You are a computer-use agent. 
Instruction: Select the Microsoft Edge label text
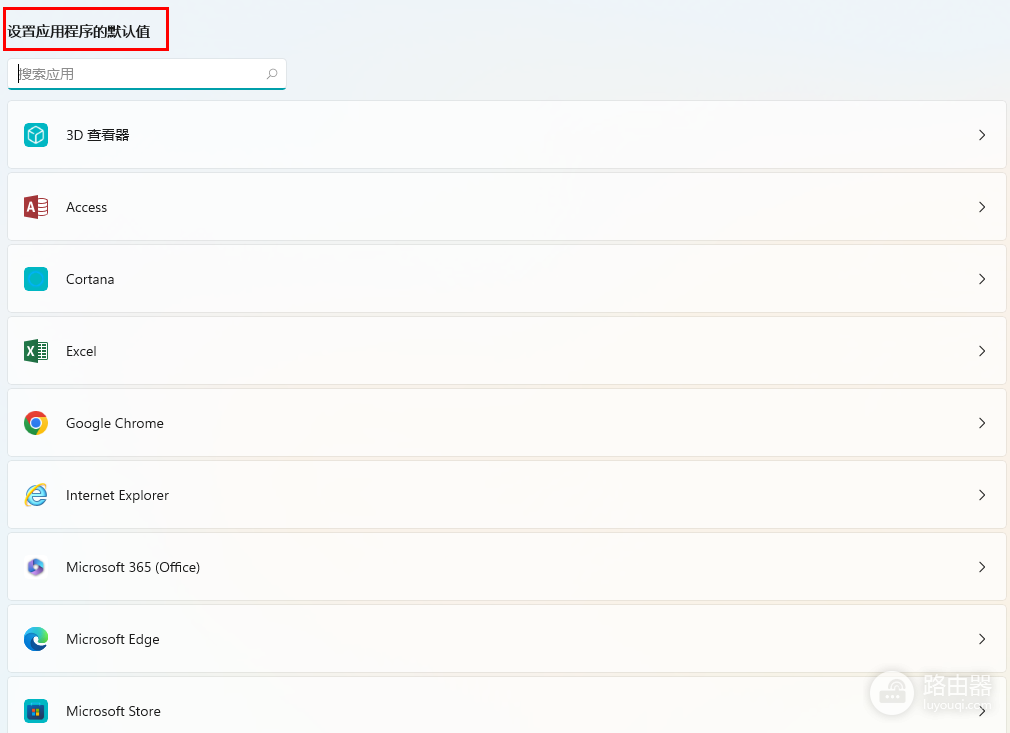pyautogui.click(x=113, y=639)
